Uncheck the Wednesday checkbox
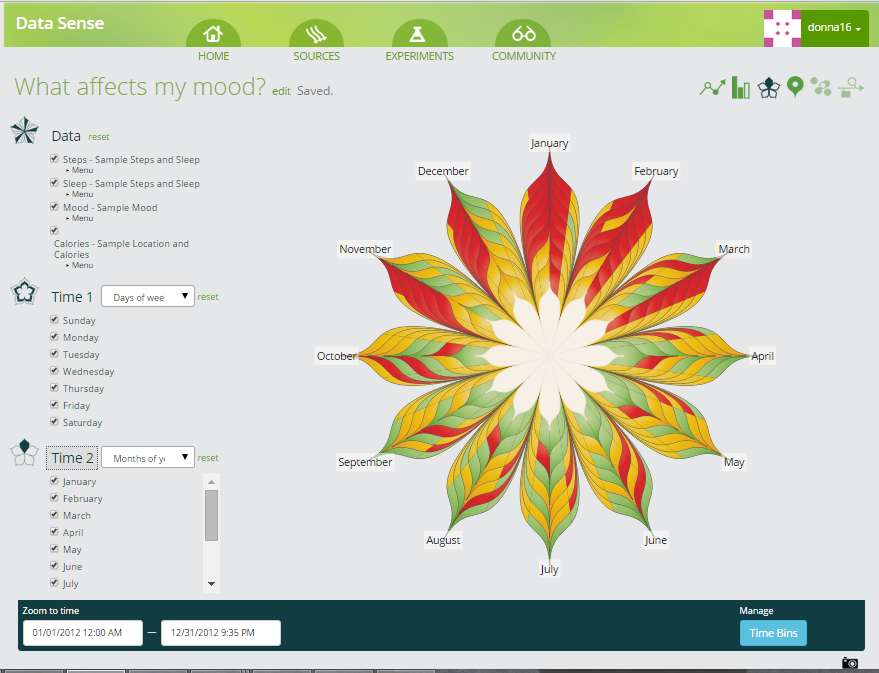Screen dimensions: 879x673 point(54,370)
